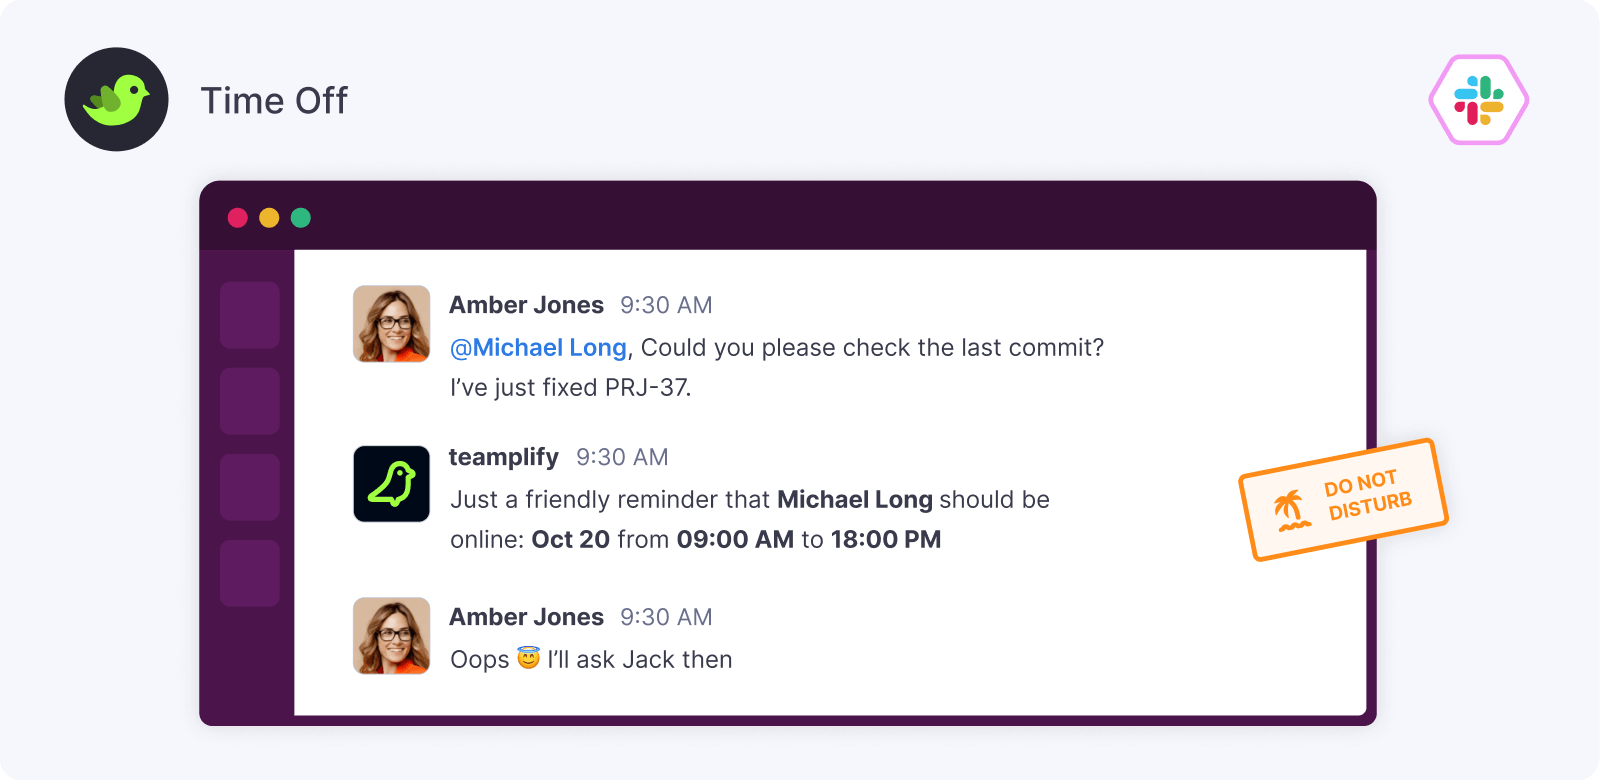
Task: Click the Time Off heading text
Action: [274, 101]
